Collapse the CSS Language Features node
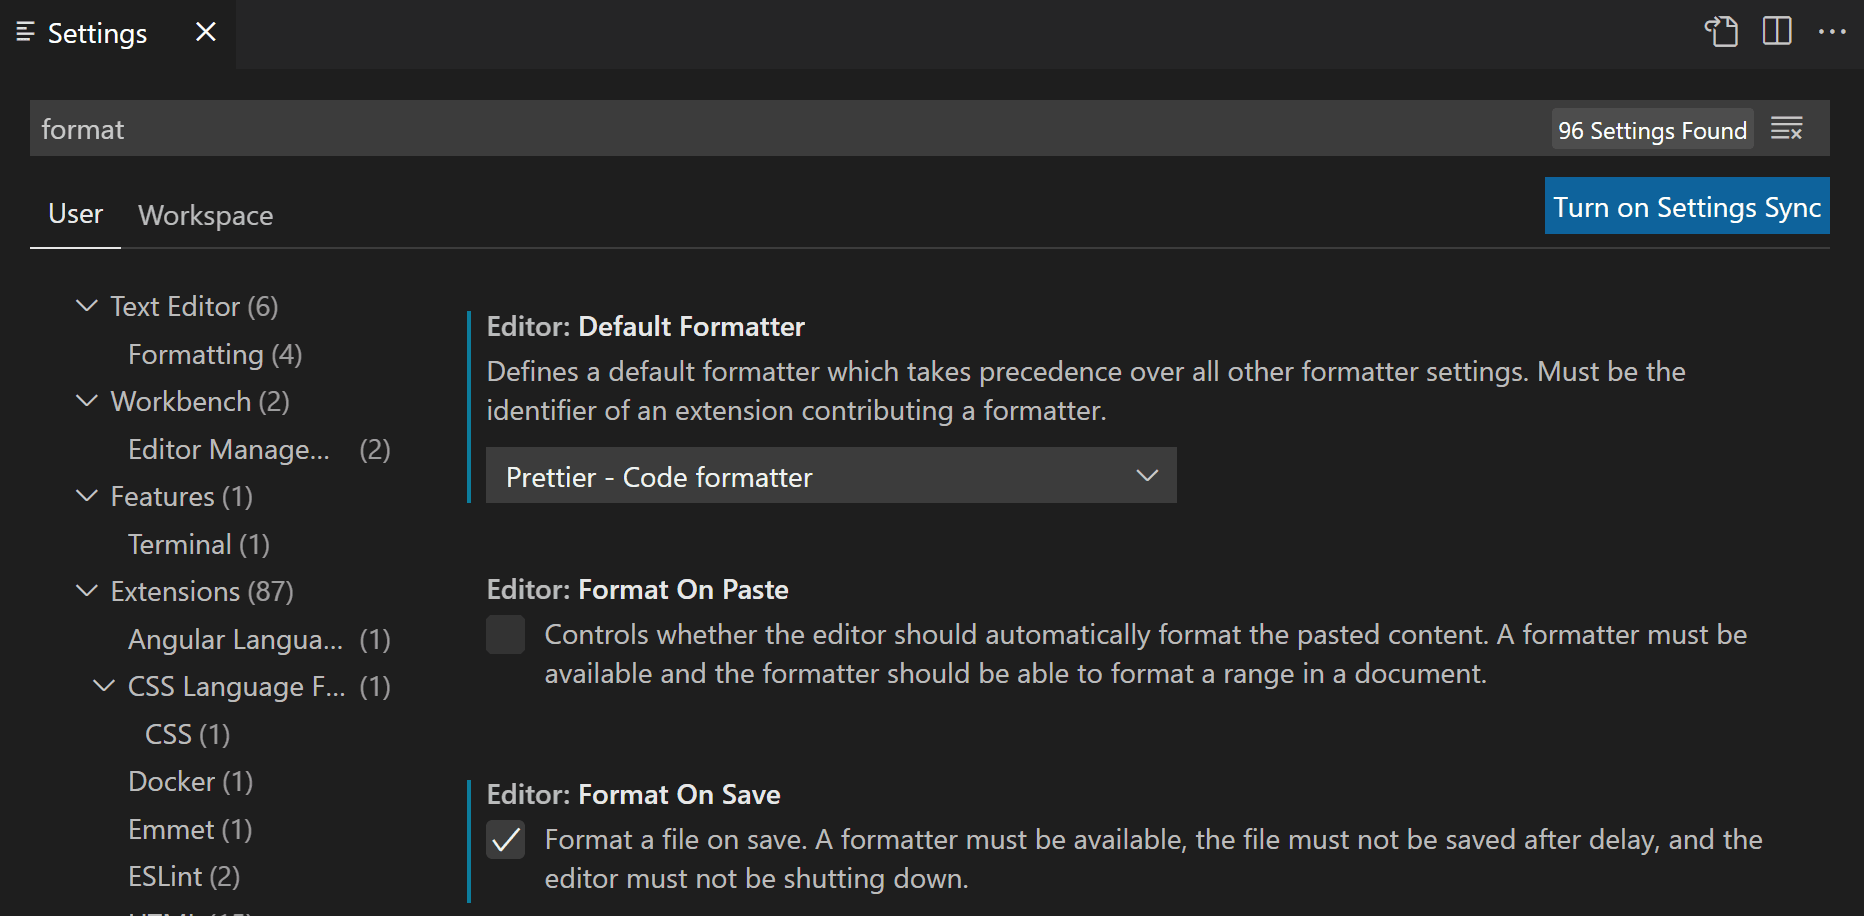 (x=104, y=686)
